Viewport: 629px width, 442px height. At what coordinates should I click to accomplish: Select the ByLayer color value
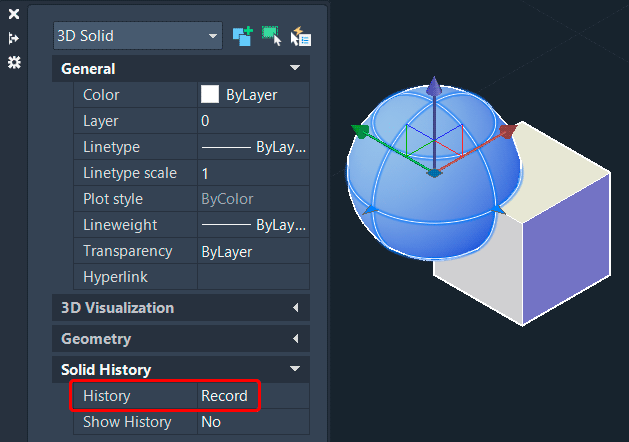point(252,95)
